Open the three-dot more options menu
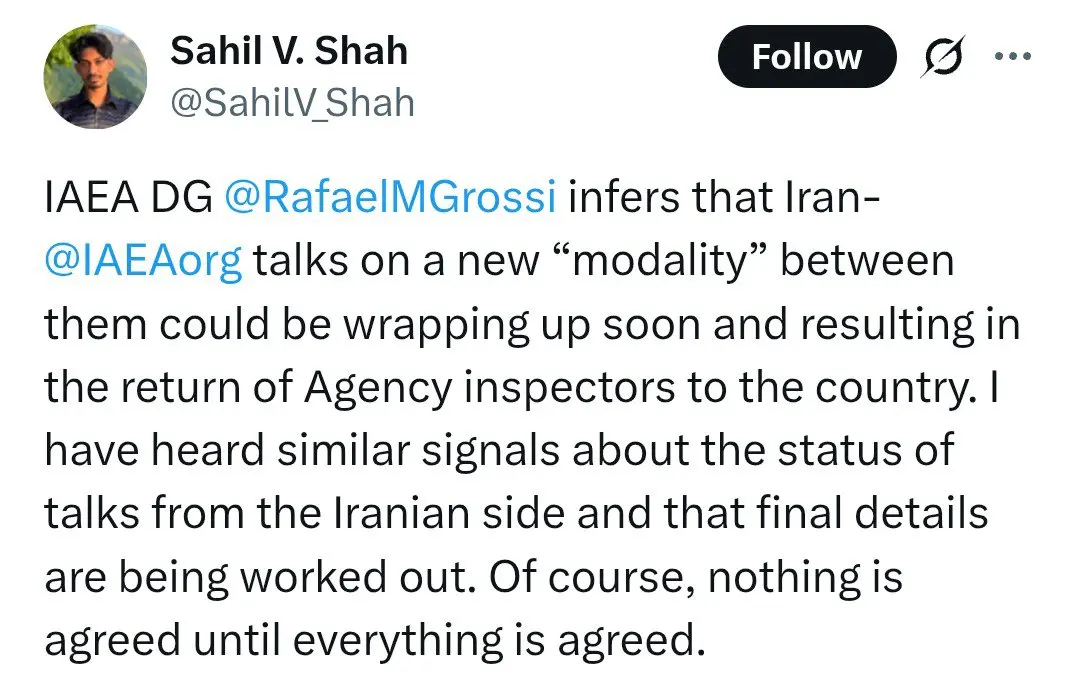The image size is (1080, 684). tap(1011, 56)
